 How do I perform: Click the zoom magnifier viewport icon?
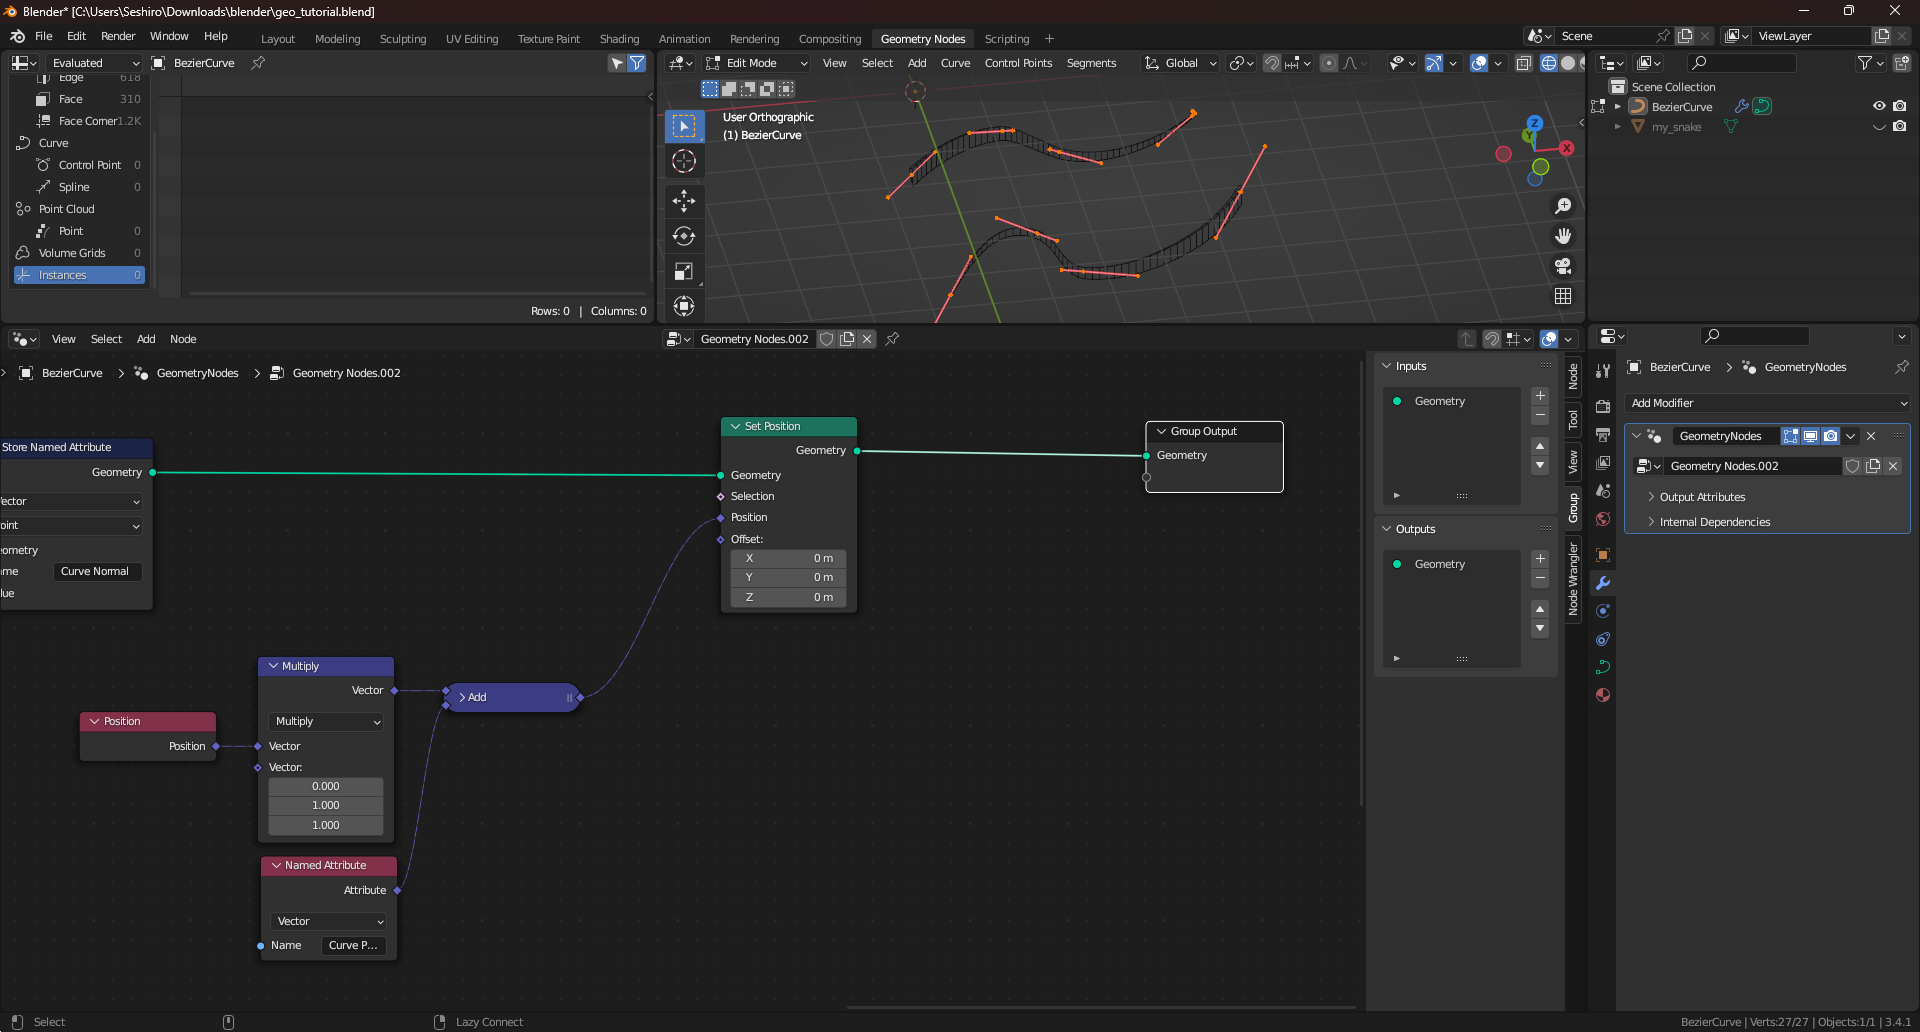click(x=1563, y=206)
